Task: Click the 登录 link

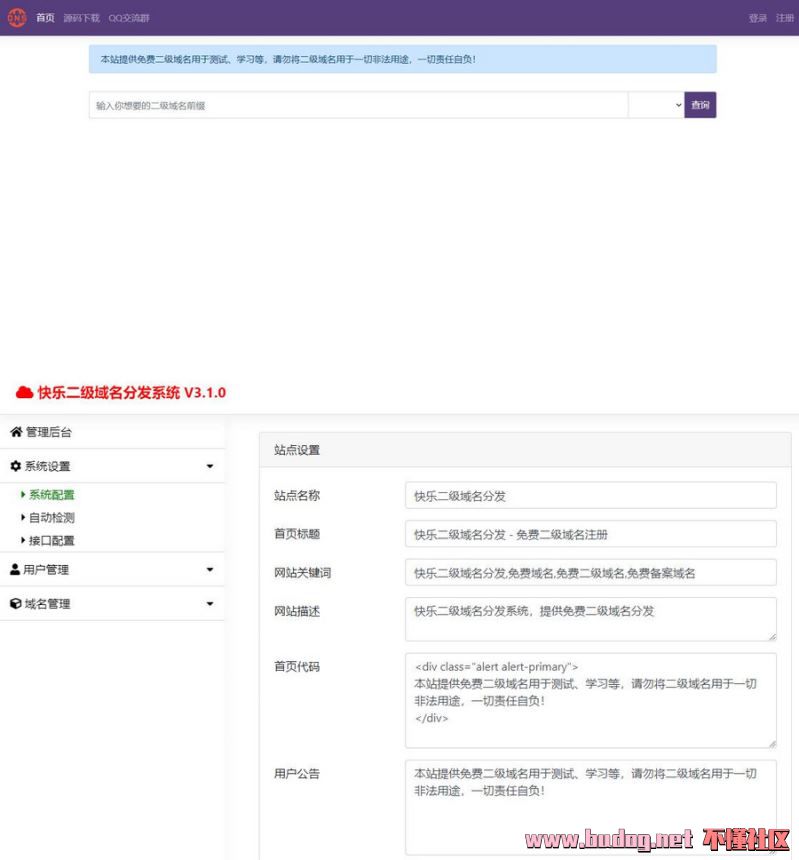Action: coord(757,18)
